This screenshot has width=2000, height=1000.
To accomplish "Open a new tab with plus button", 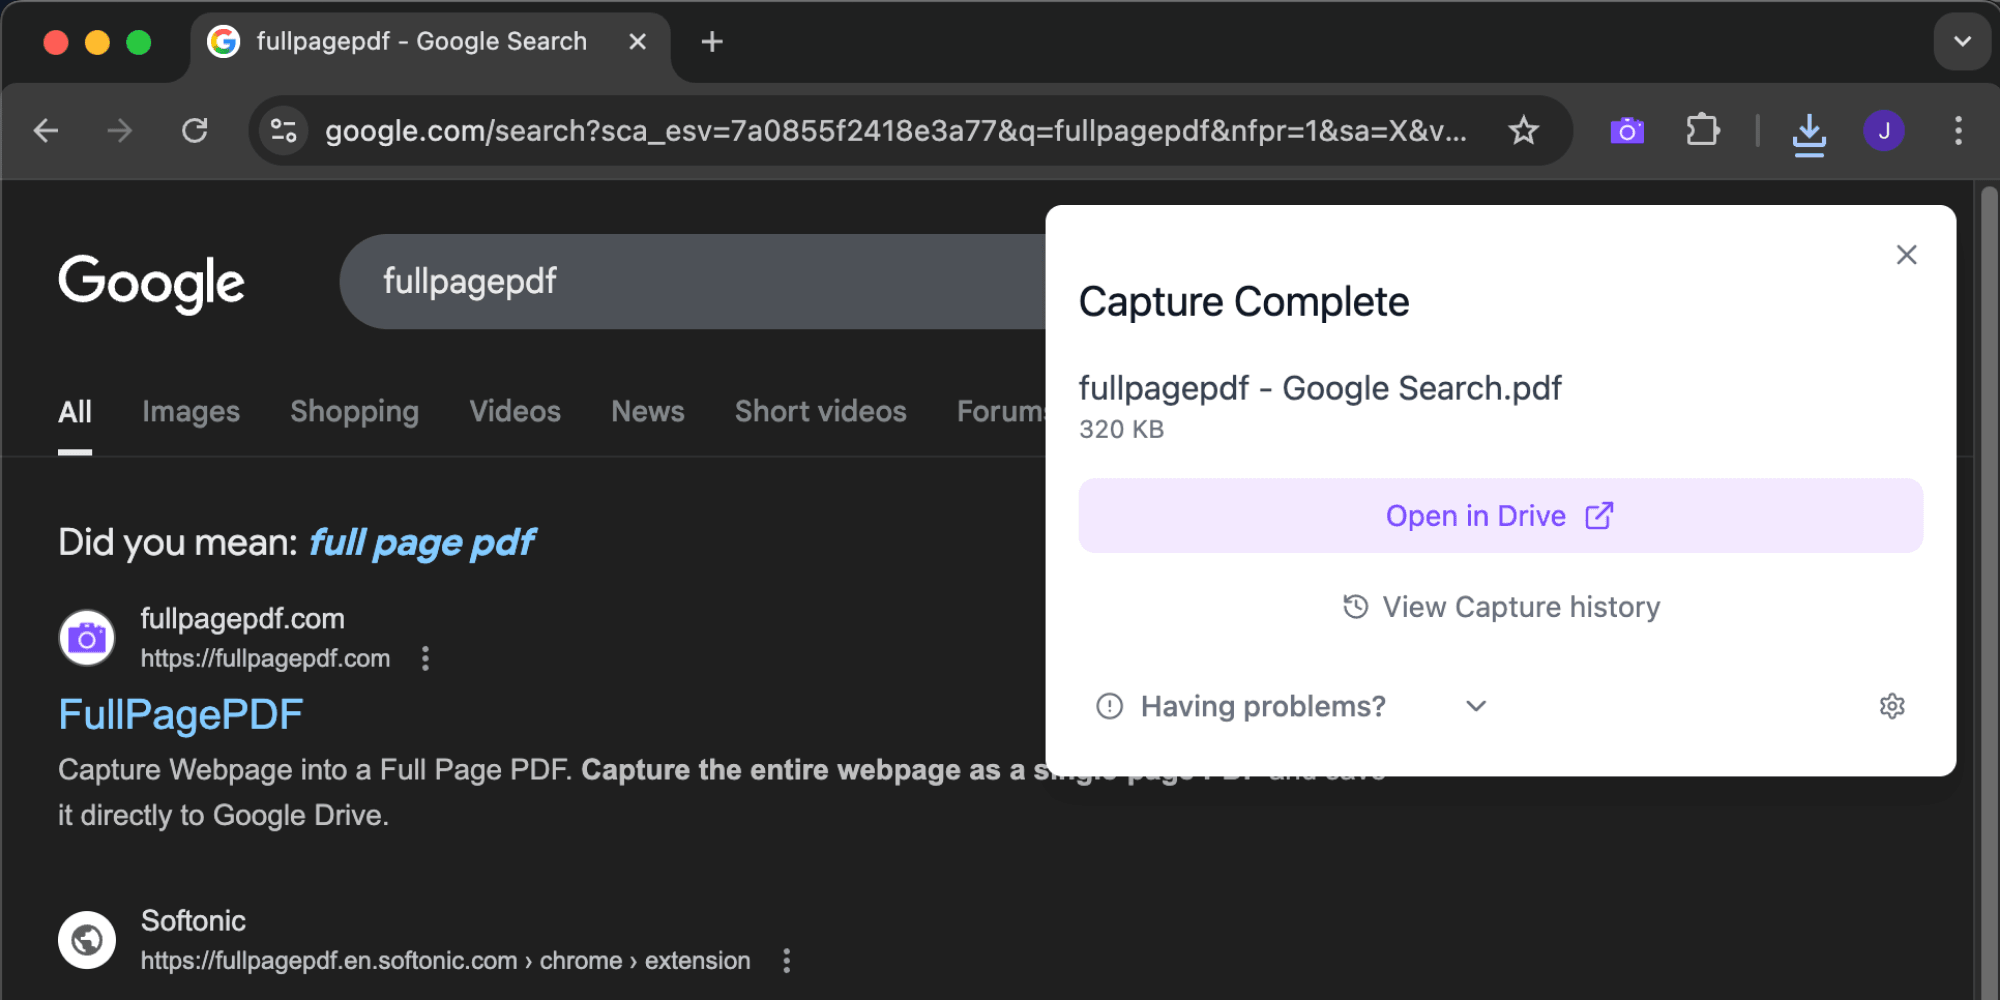I will pyautogui.click(x=712, y=42).
